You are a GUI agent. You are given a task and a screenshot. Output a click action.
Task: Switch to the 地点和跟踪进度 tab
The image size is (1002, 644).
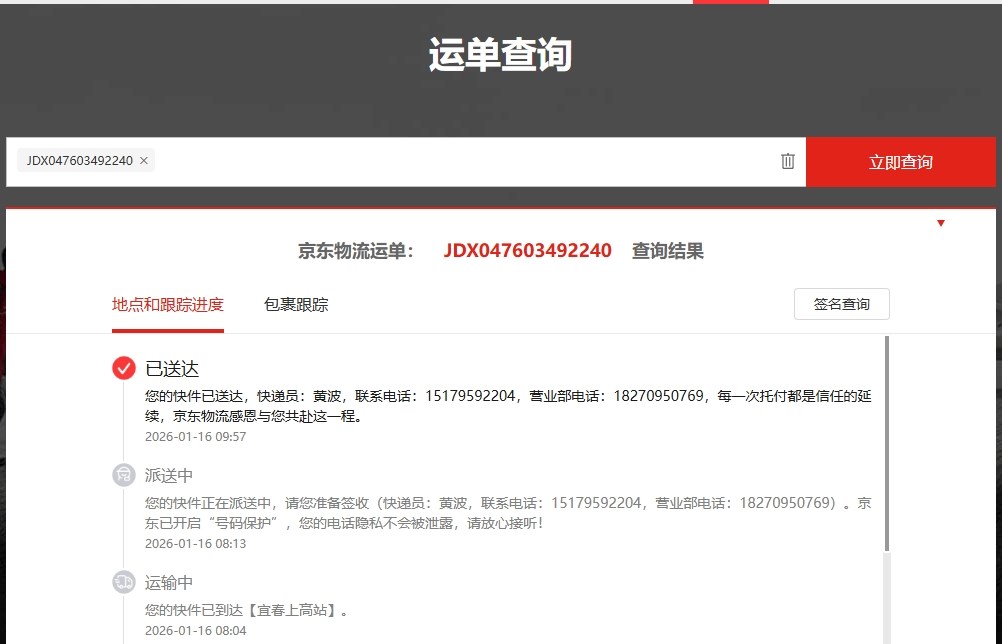(167, 305)
